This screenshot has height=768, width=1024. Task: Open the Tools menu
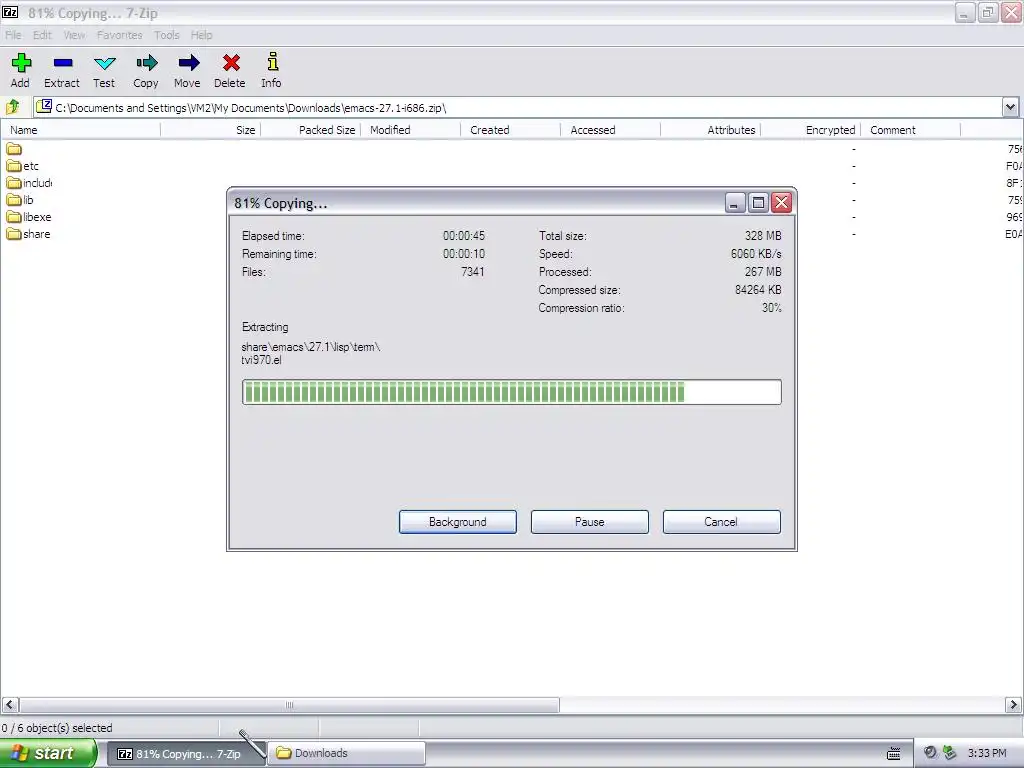pos(167,35)
